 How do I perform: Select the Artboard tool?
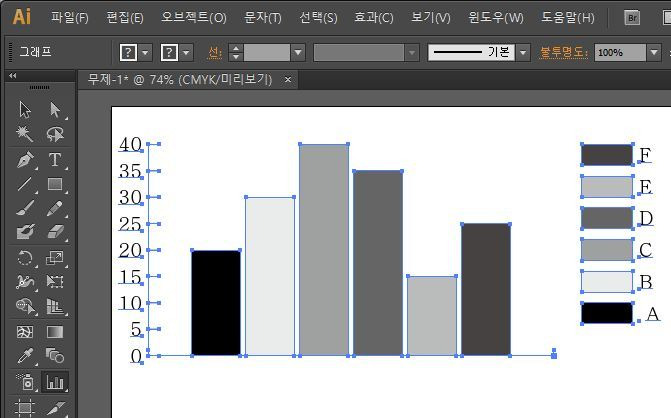(x=25, y=407)
